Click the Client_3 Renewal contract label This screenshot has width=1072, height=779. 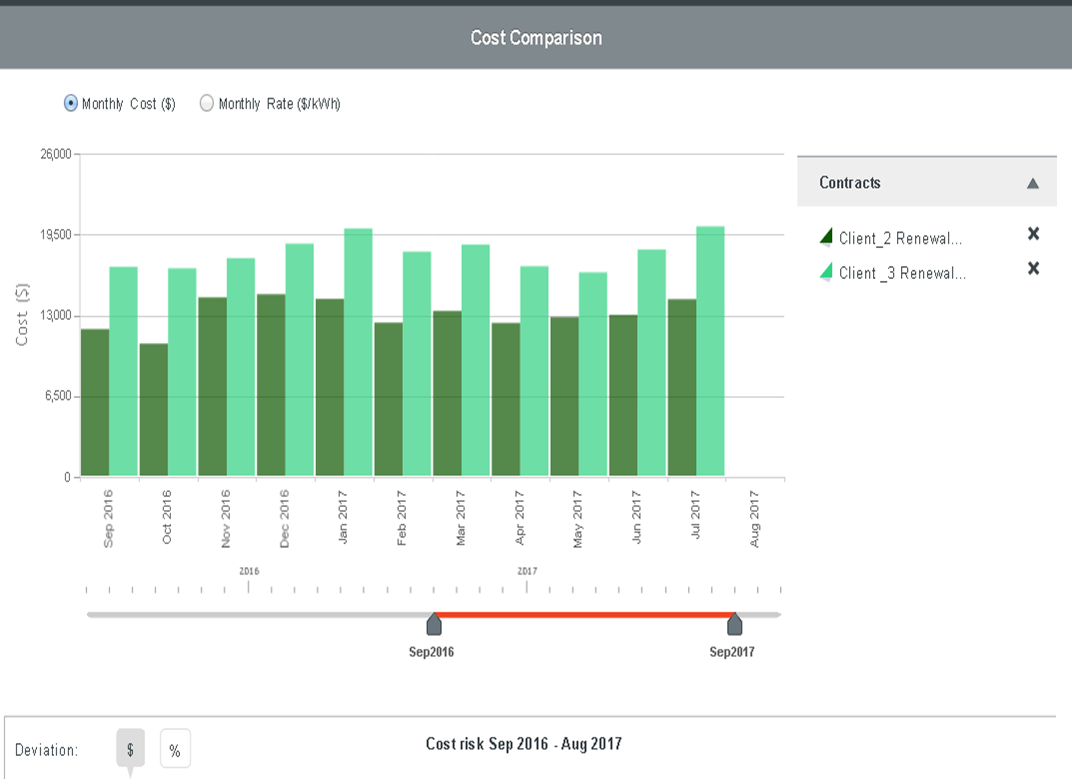(900, 273)
